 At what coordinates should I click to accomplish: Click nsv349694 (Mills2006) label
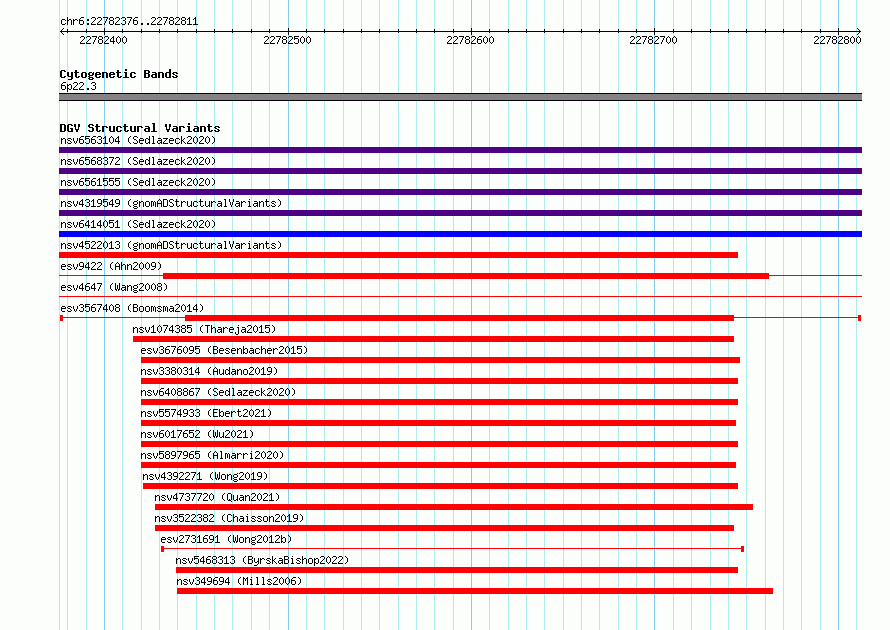pyautogui.click(x=239, y=581)
